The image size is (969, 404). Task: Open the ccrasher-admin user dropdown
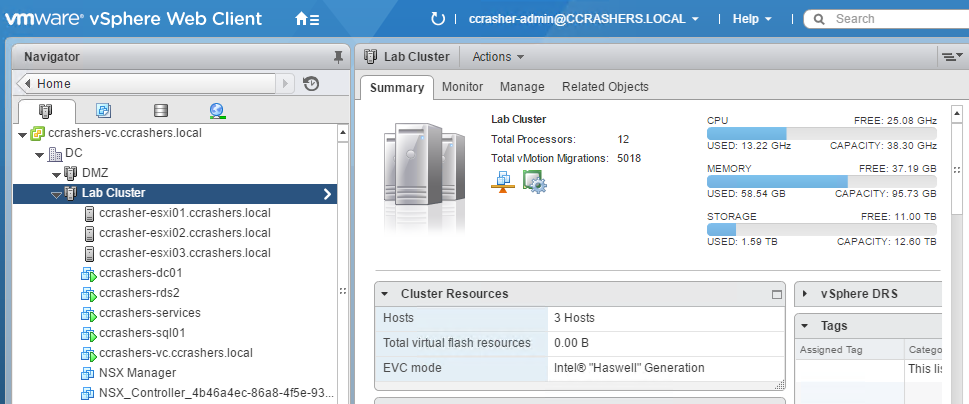coord(584,19)
